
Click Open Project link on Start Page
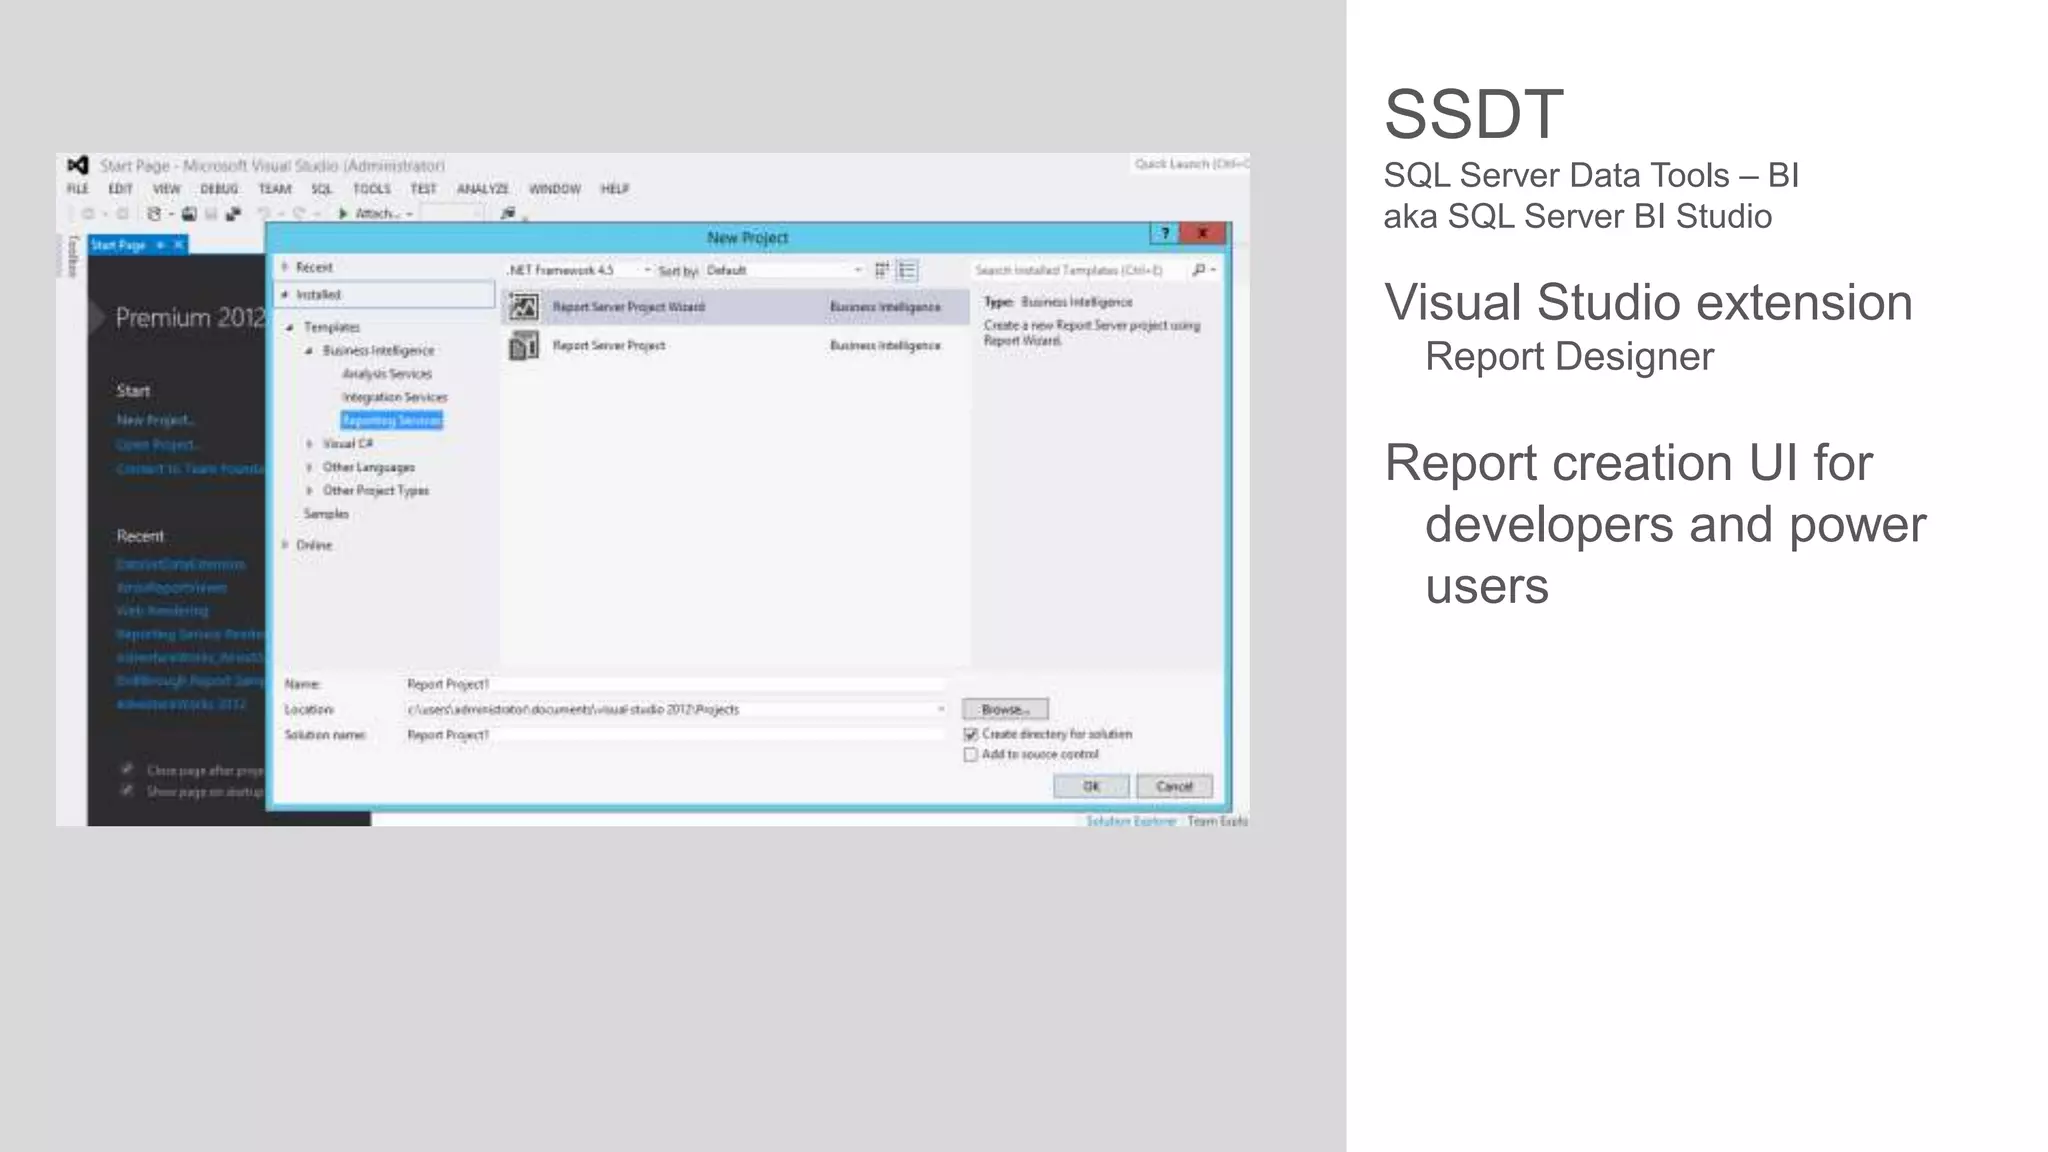point(158,445)
